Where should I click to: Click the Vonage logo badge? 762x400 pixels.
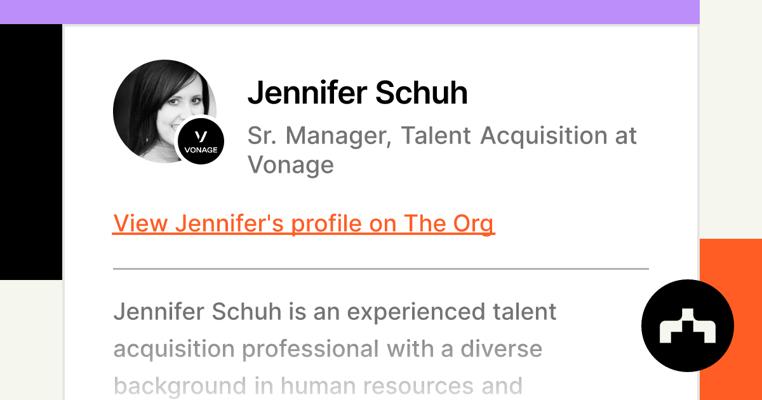tap(200, 140)
